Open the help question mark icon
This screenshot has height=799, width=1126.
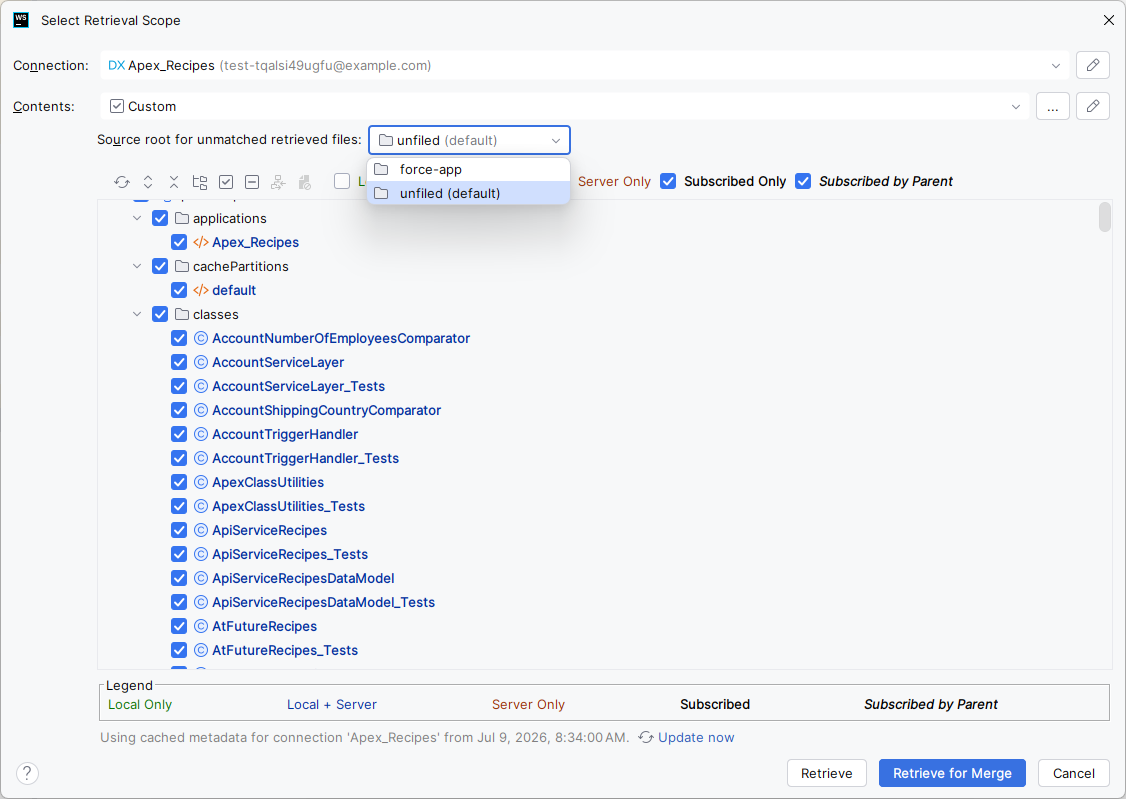click(x=27, y=773)
